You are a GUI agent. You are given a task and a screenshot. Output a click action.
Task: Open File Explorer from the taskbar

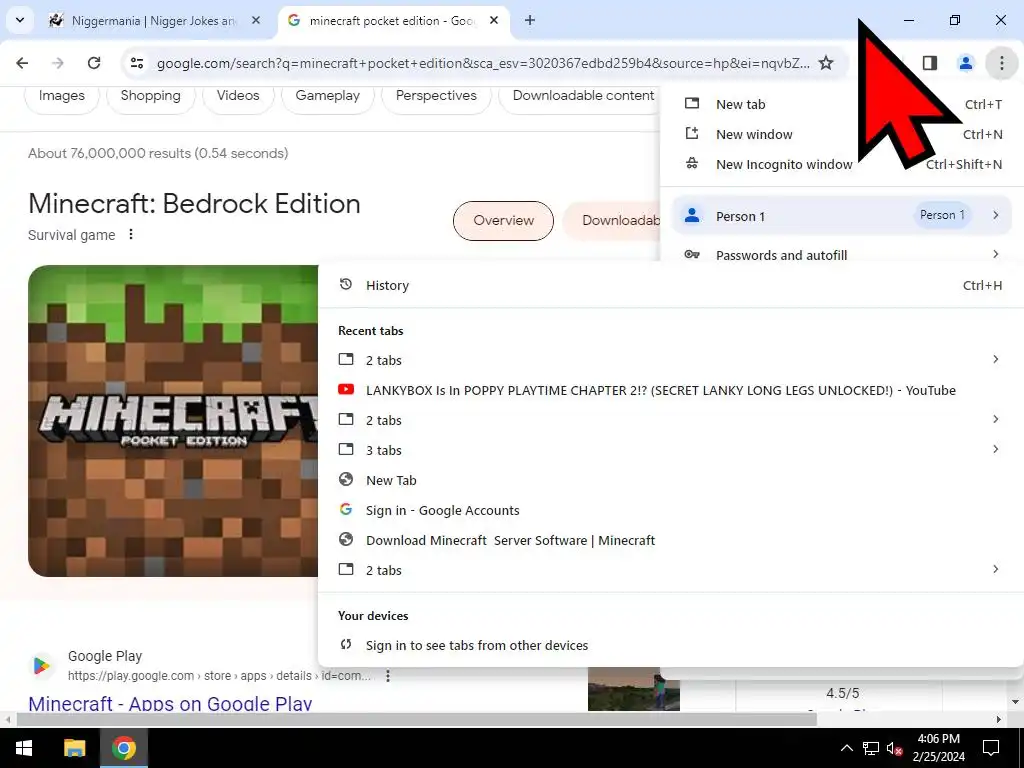tap(74, 748)
